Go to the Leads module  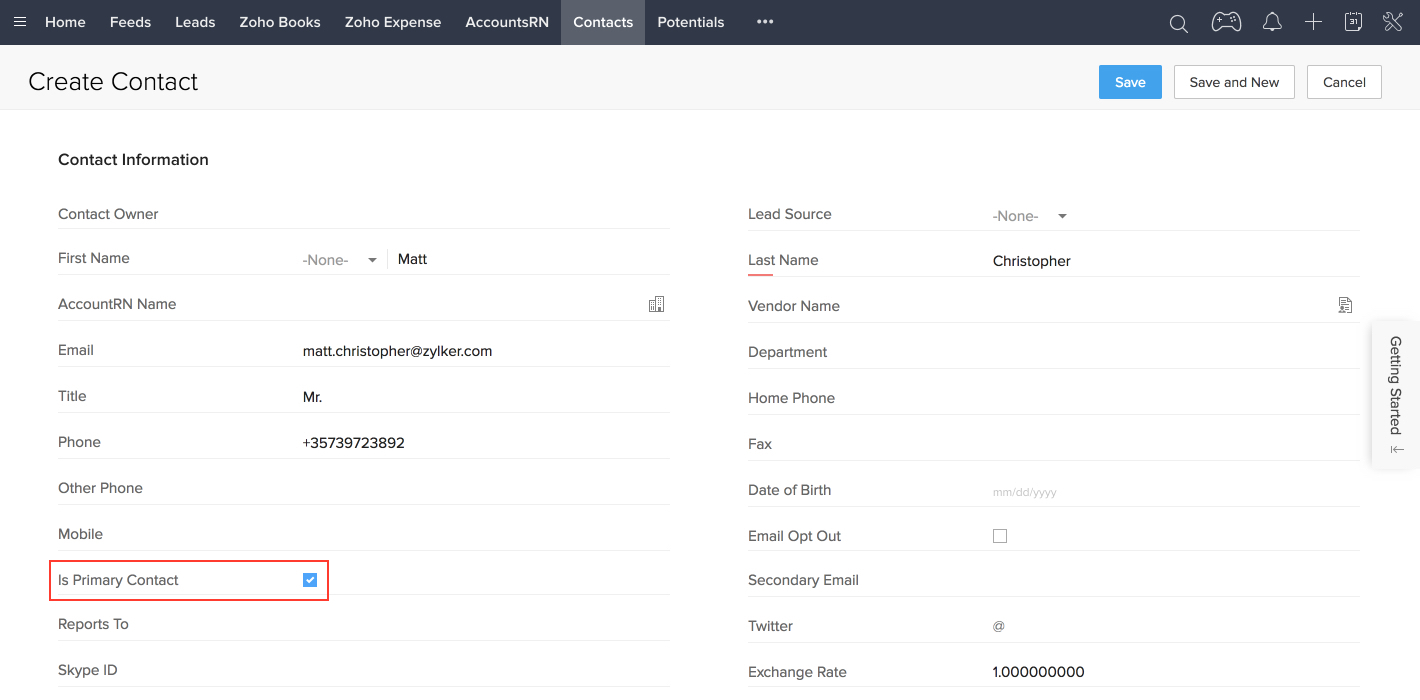[195, 22]
